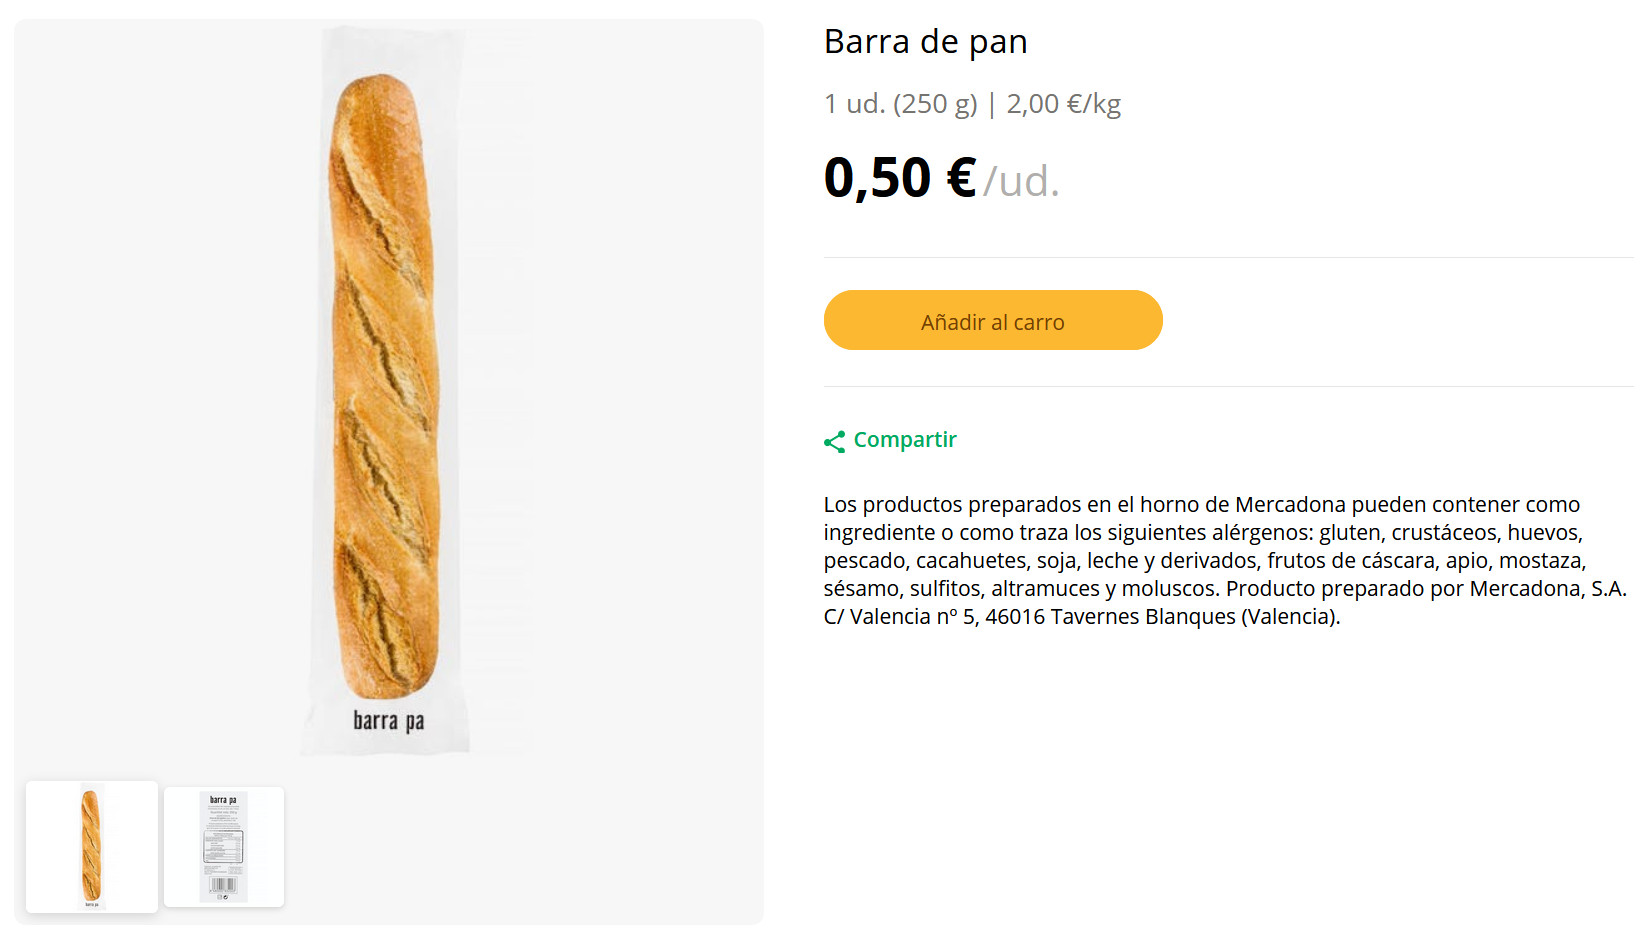Select the first bread front thumbnail
The width and height of the screenshot is (1644, 932).
(x=92, y=846)
